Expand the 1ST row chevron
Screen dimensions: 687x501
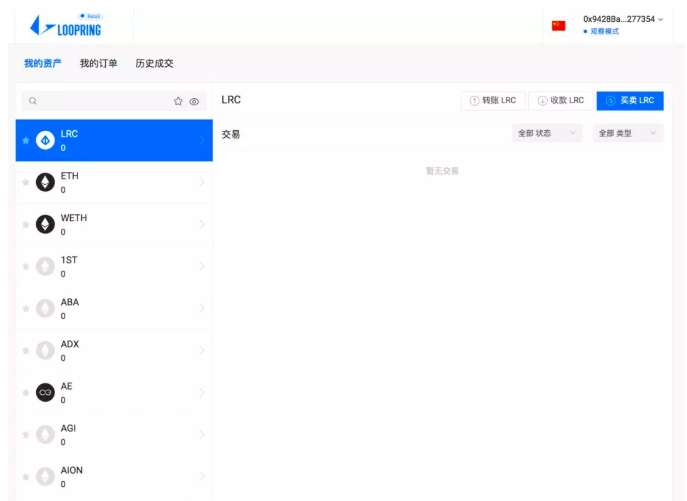point(202,266)
